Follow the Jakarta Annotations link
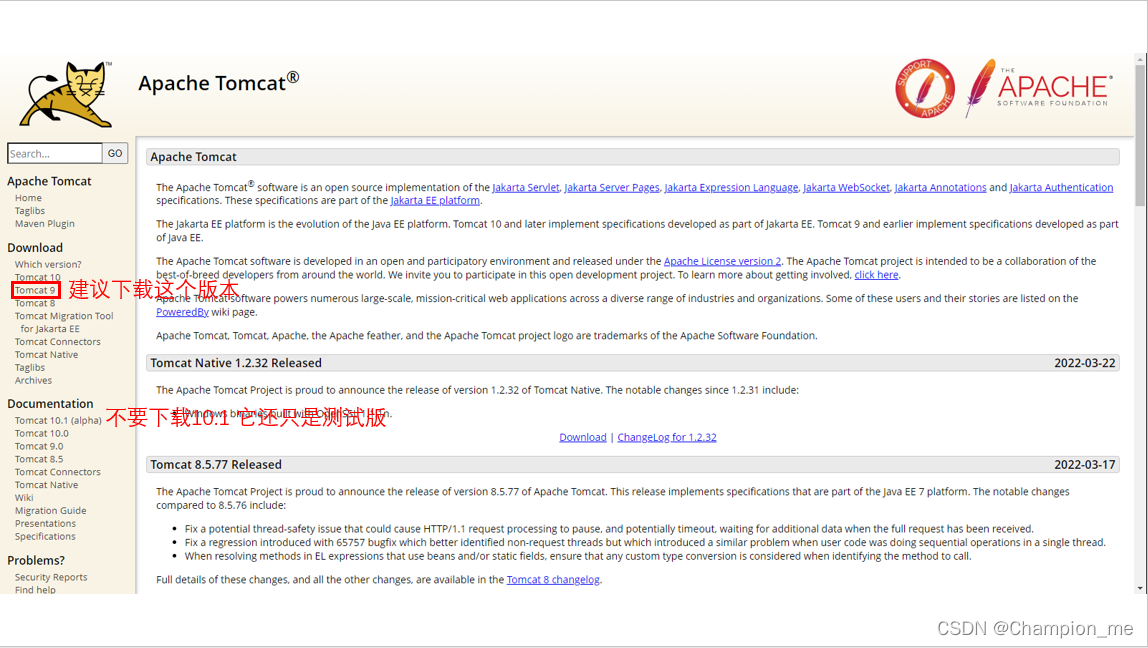The width and height of the screenshot is (1148, 648). pos(940,187)
